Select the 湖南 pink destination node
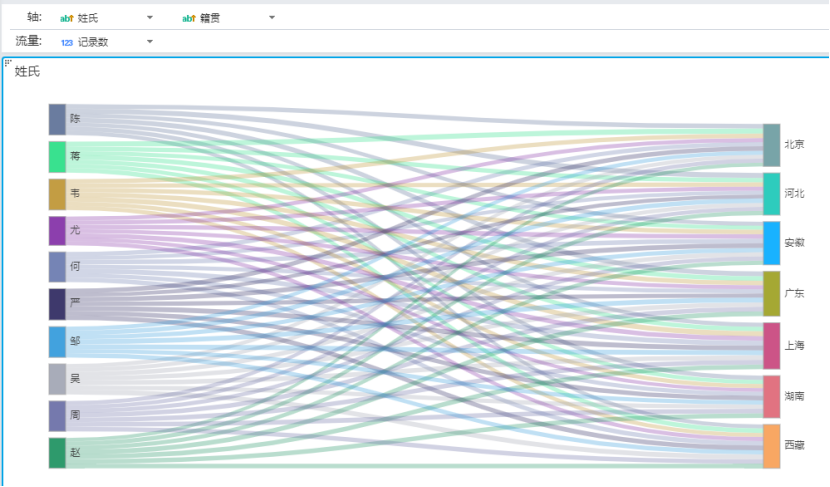830x487 pixels. [x=772, y=396]
